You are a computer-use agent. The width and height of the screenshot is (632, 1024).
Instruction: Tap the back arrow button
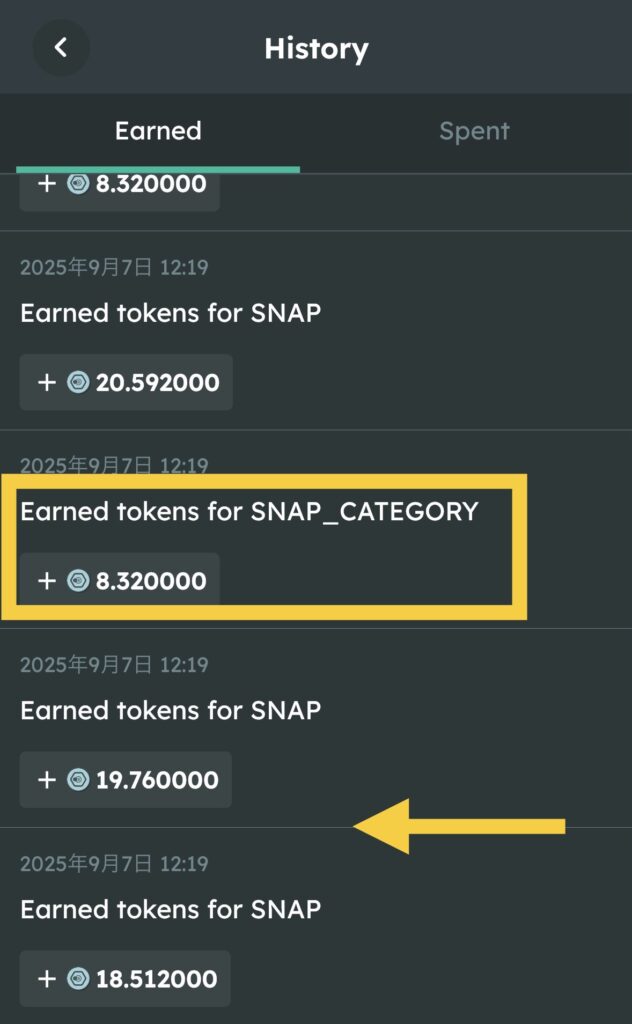(x=61, y=47)
